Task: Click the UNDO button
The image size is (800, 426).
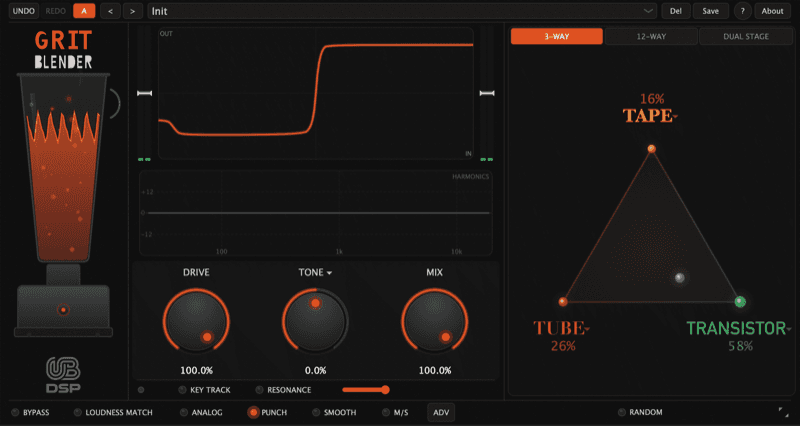Action: (23, 11)
